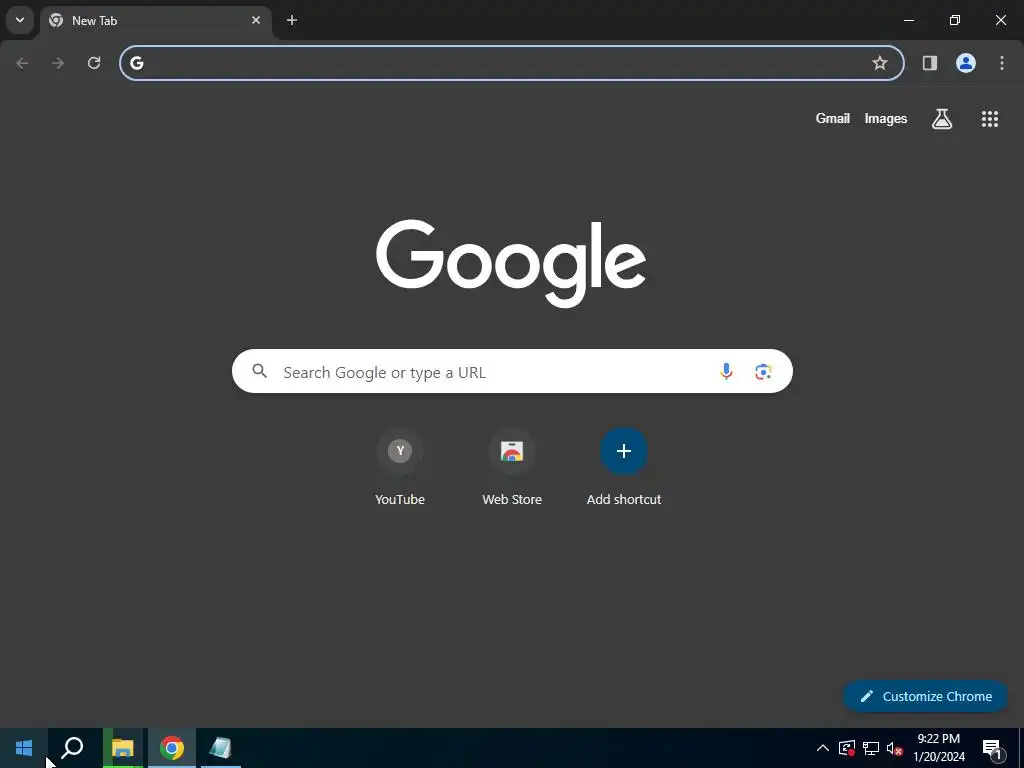Open Windows Start menu
This screenshot has height=768, width=1024.
coord(24,748)
